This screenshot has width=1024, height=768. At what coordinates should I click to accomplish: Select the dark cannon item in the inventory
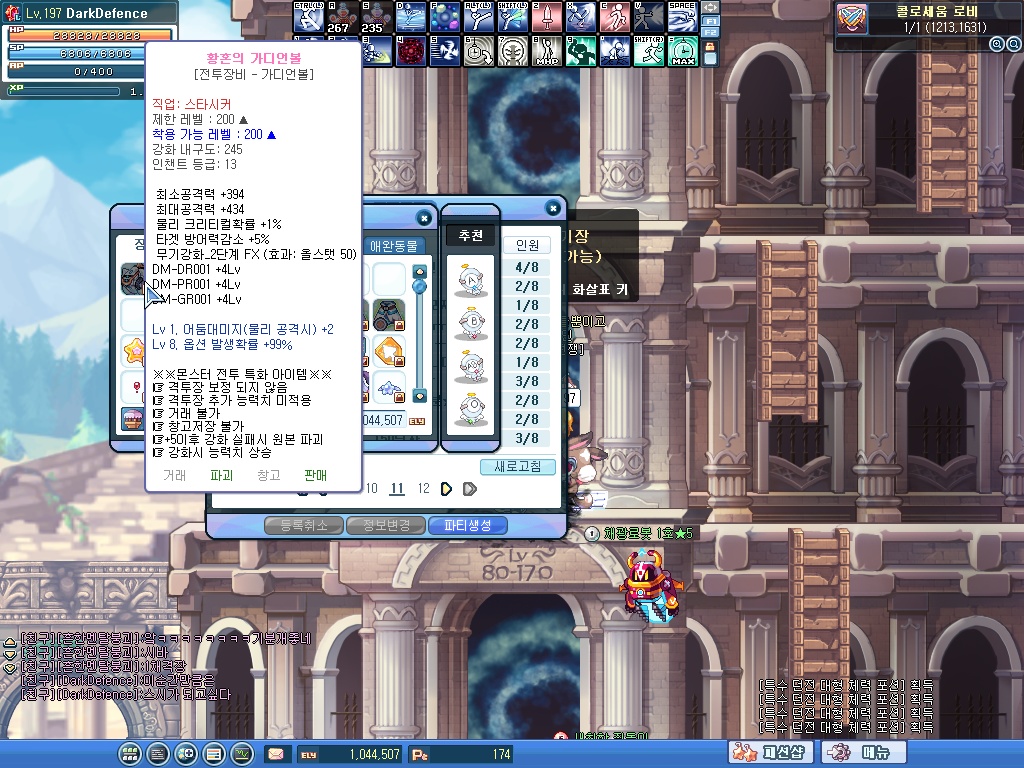coord(389,315)
